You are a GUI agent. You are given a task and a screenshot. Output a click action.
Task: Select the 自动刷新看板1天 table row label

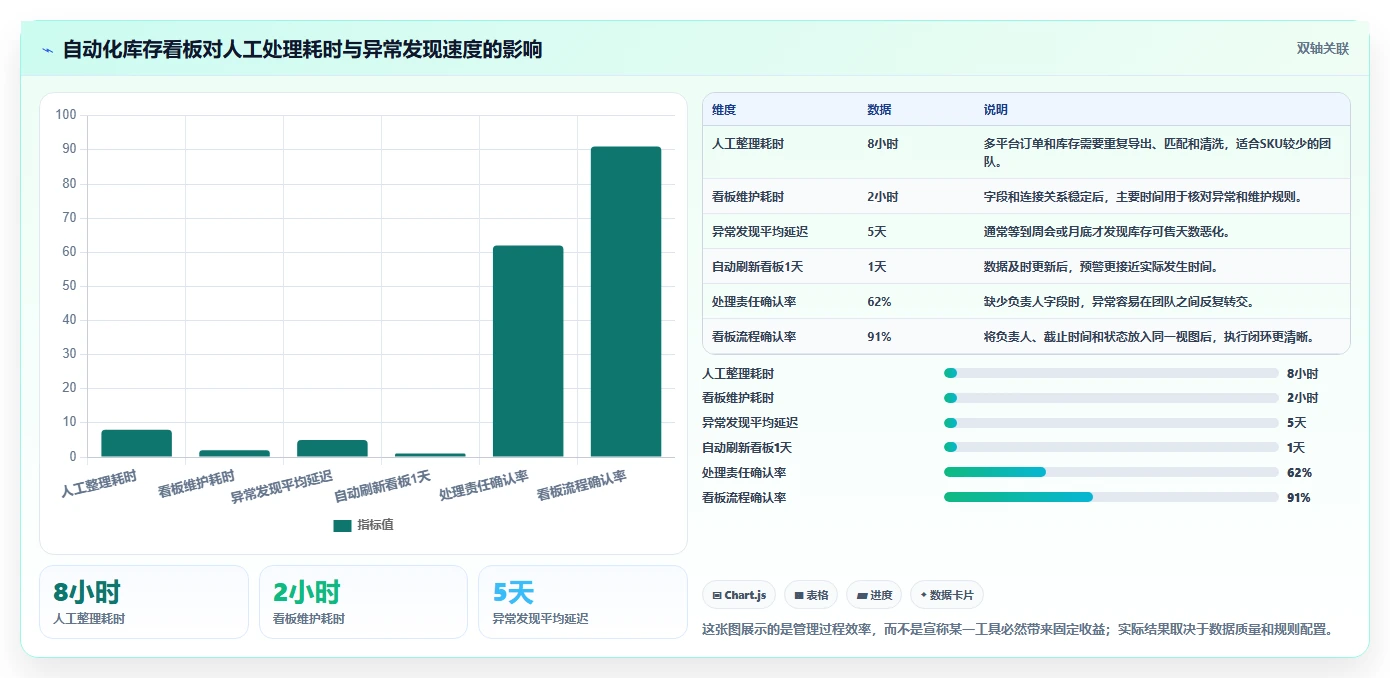(758, 267)
